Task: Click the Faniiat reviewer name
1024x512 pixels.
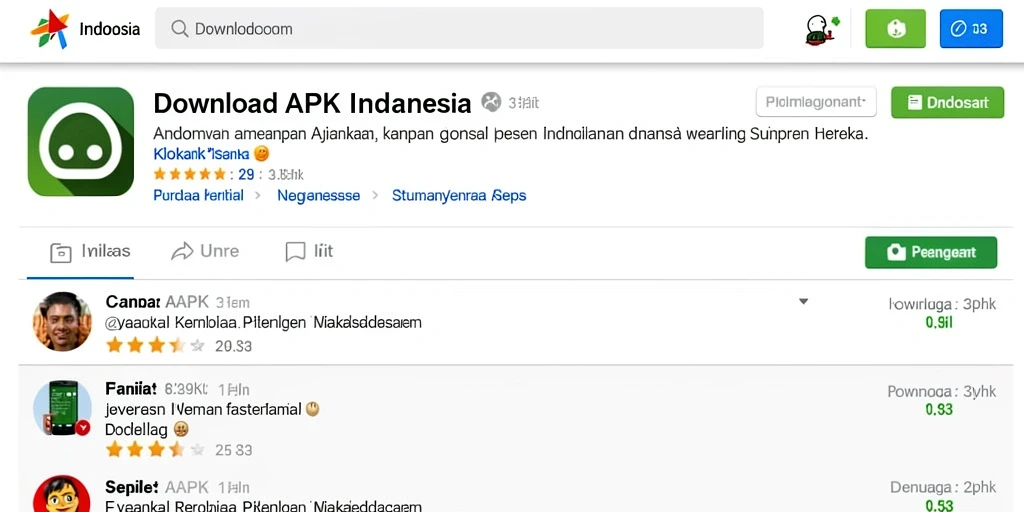Action: pyautogui.click(x=131, y=389)
